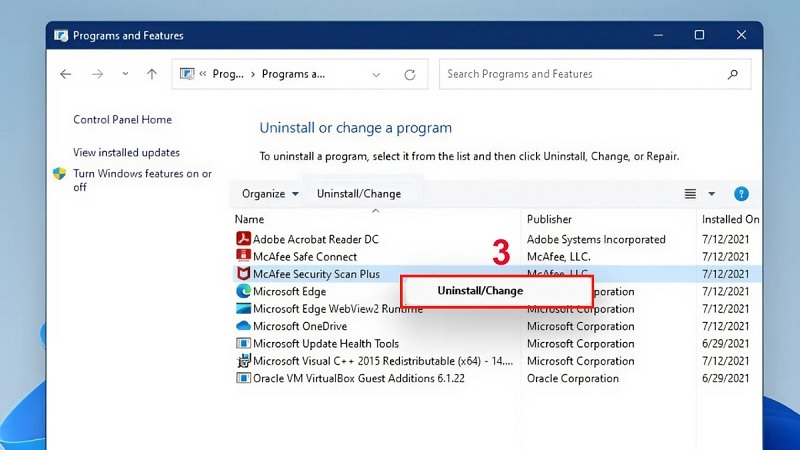The height and width of the screenshot is (450, 800).
Task: Click the Back navigation arrow
Action: [66, 74]
